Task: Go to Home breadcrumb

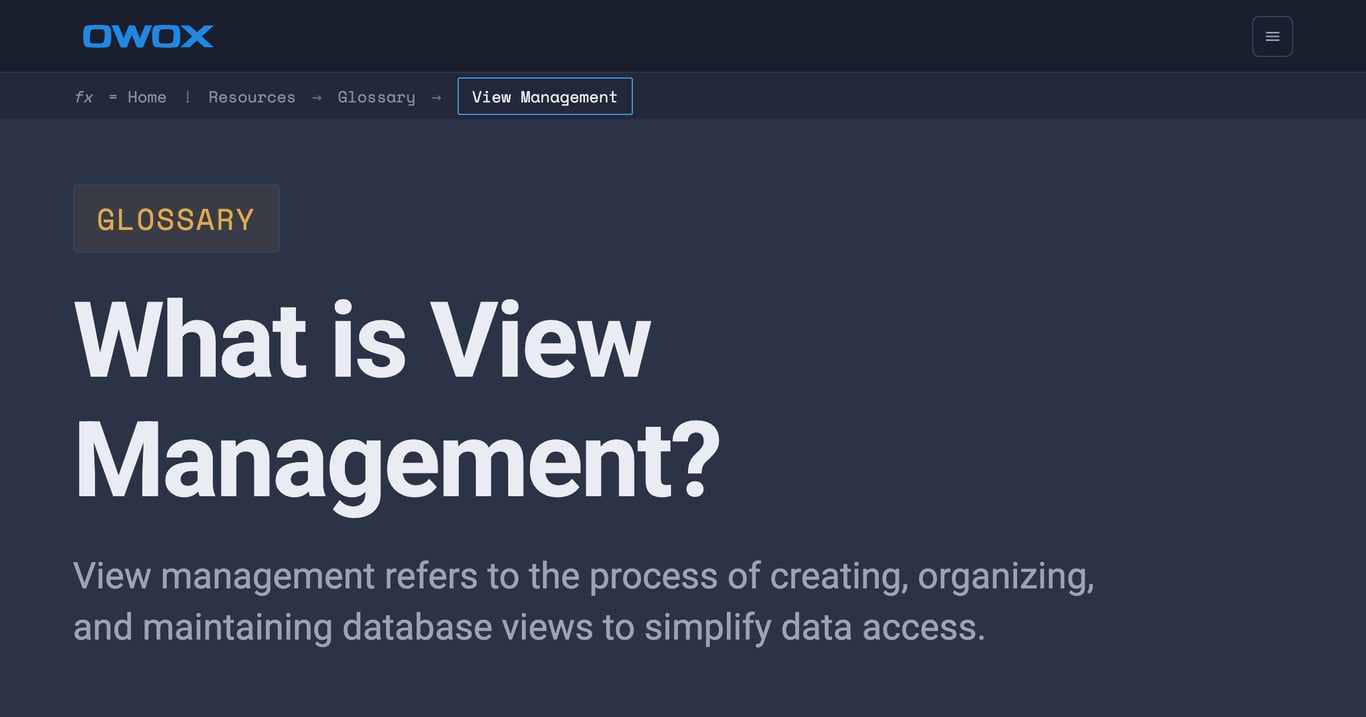Action: (147, 97)
